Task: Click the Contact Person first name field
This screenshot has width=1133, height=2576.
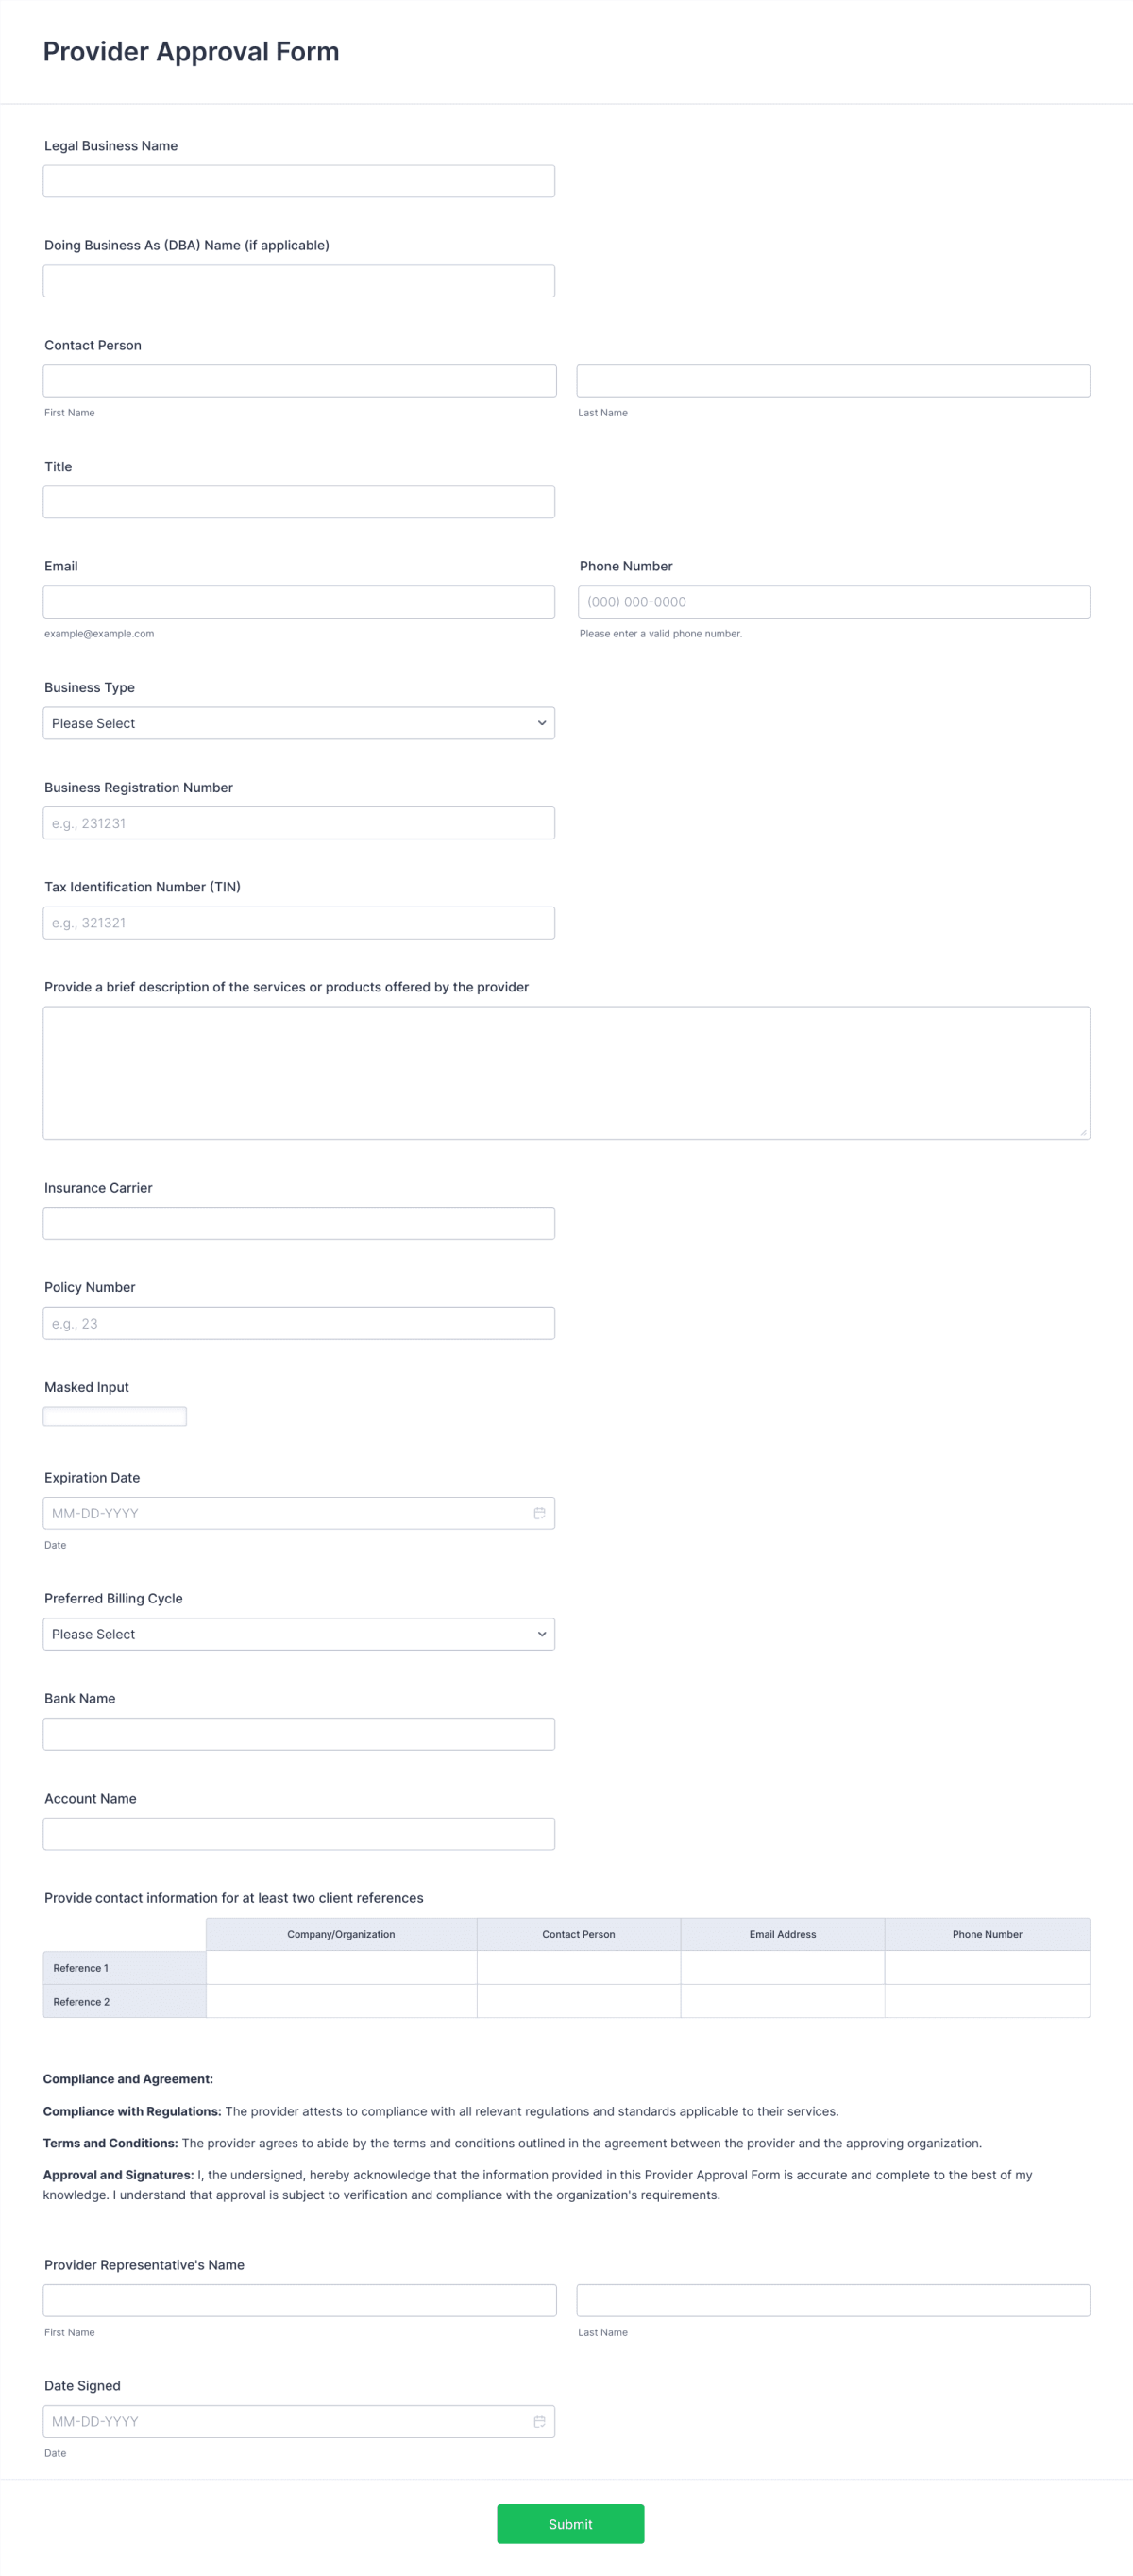Action: pyautogui.click(x=299, y=381)
